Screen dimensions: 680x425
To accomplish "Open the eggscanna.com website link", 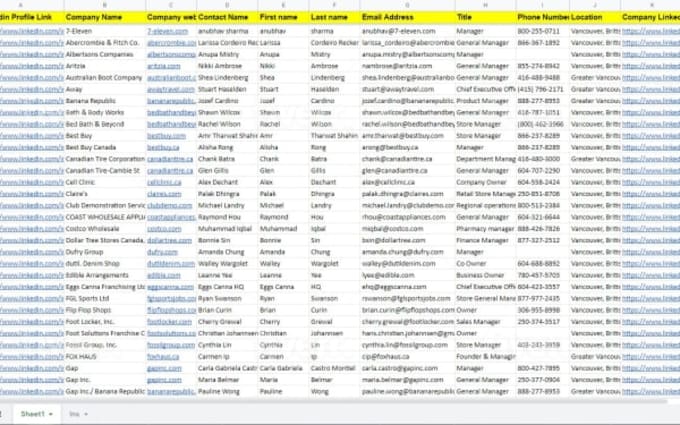I will [170, 287].
